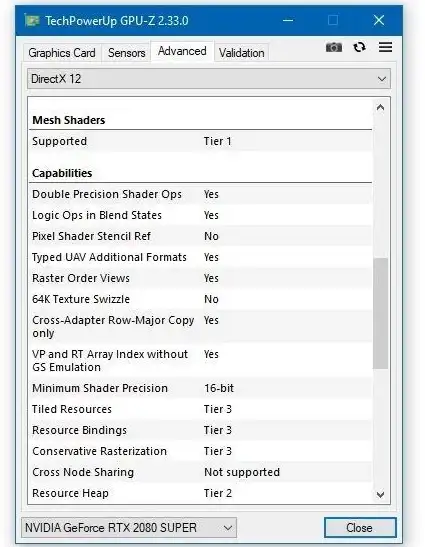
Task: Select the Cross Node Sharing row
Action: click(x=201, y=472)
